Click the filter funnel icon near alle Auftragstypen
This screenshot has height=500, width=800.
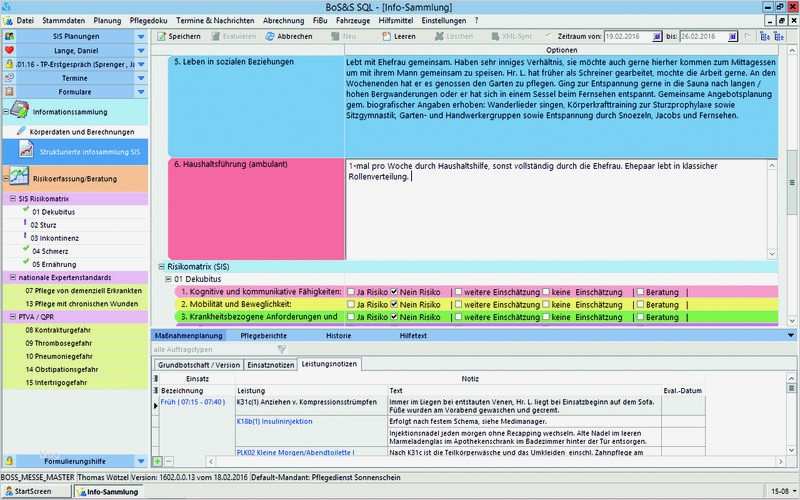[282, 349]
